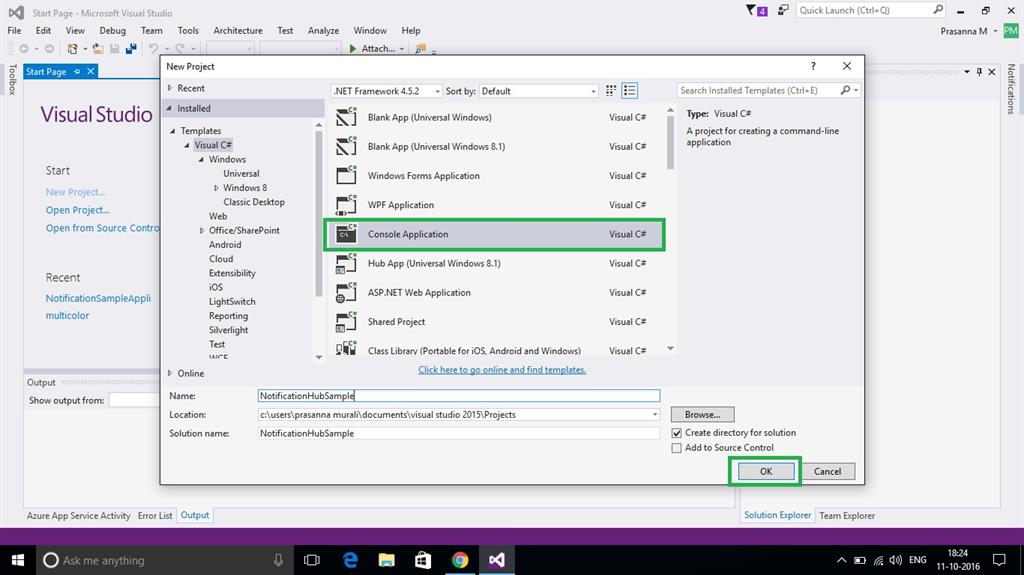Click the Cortana Ask me anything box
The height and width of the screenshot is (575, 1024).
163,560
